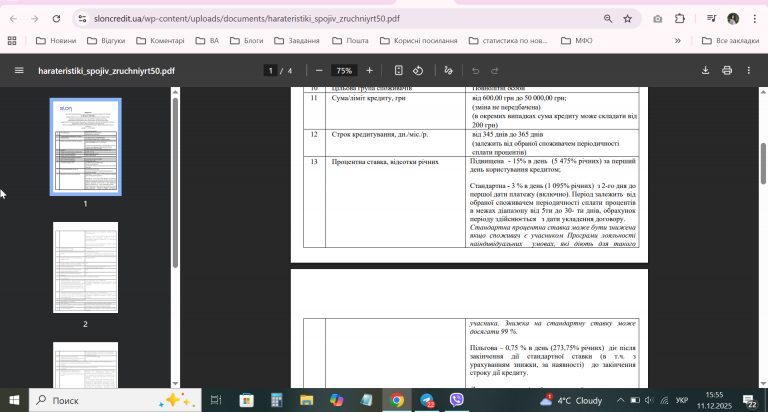Click the page number input field
768x412 pixels.
point(270,71)
